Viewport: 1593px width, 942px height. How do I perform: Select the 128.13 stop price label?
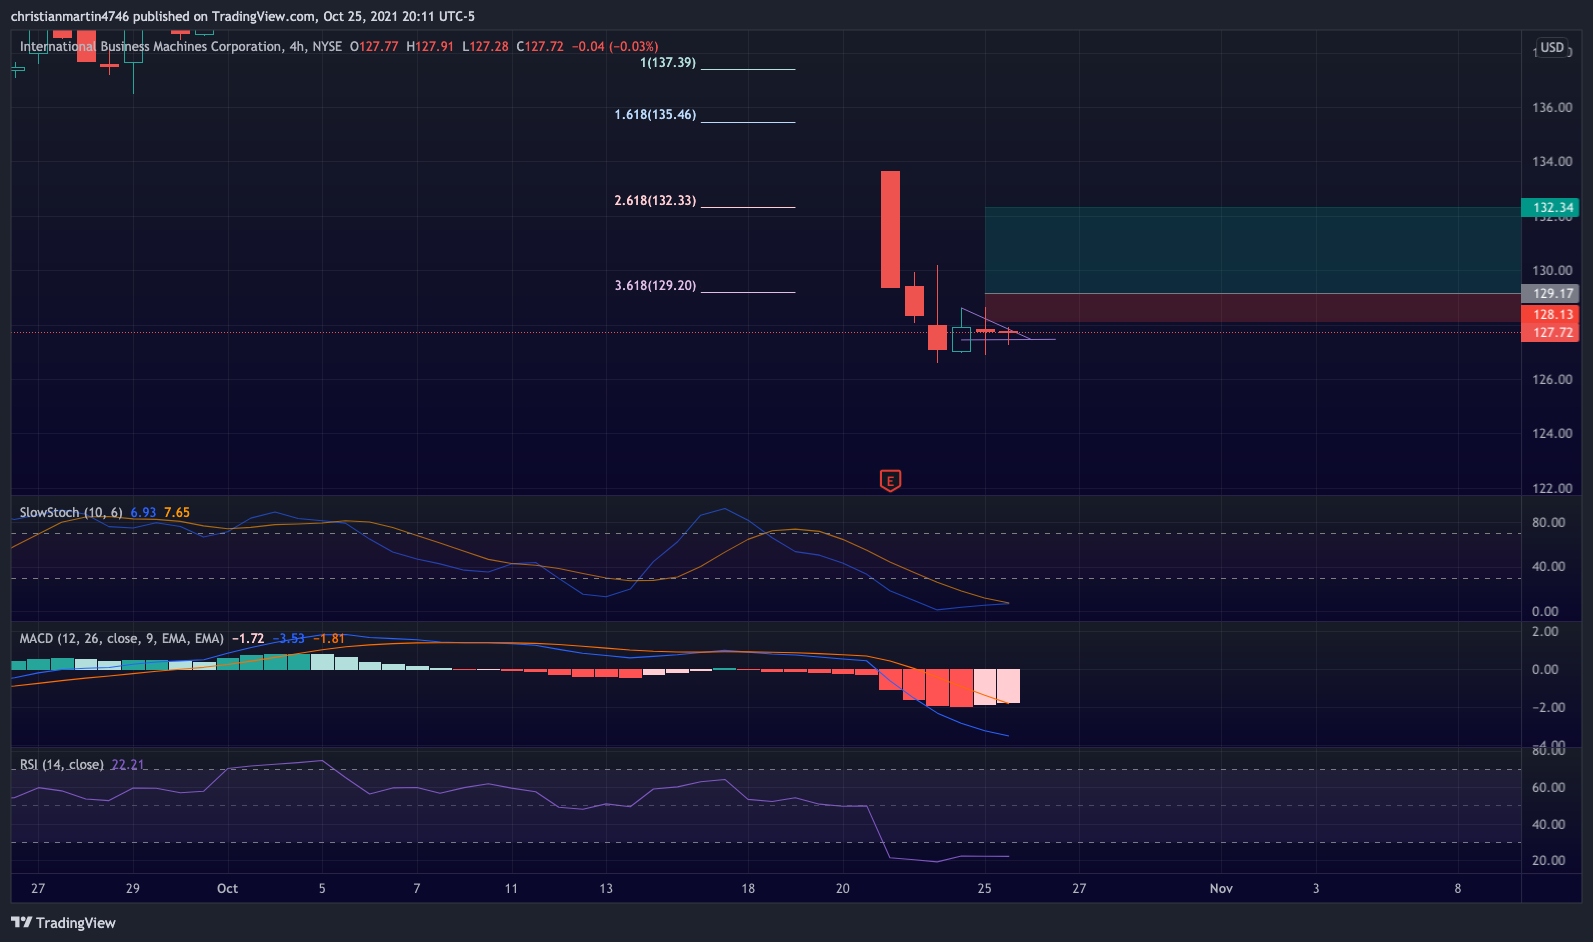point(1550,314)
